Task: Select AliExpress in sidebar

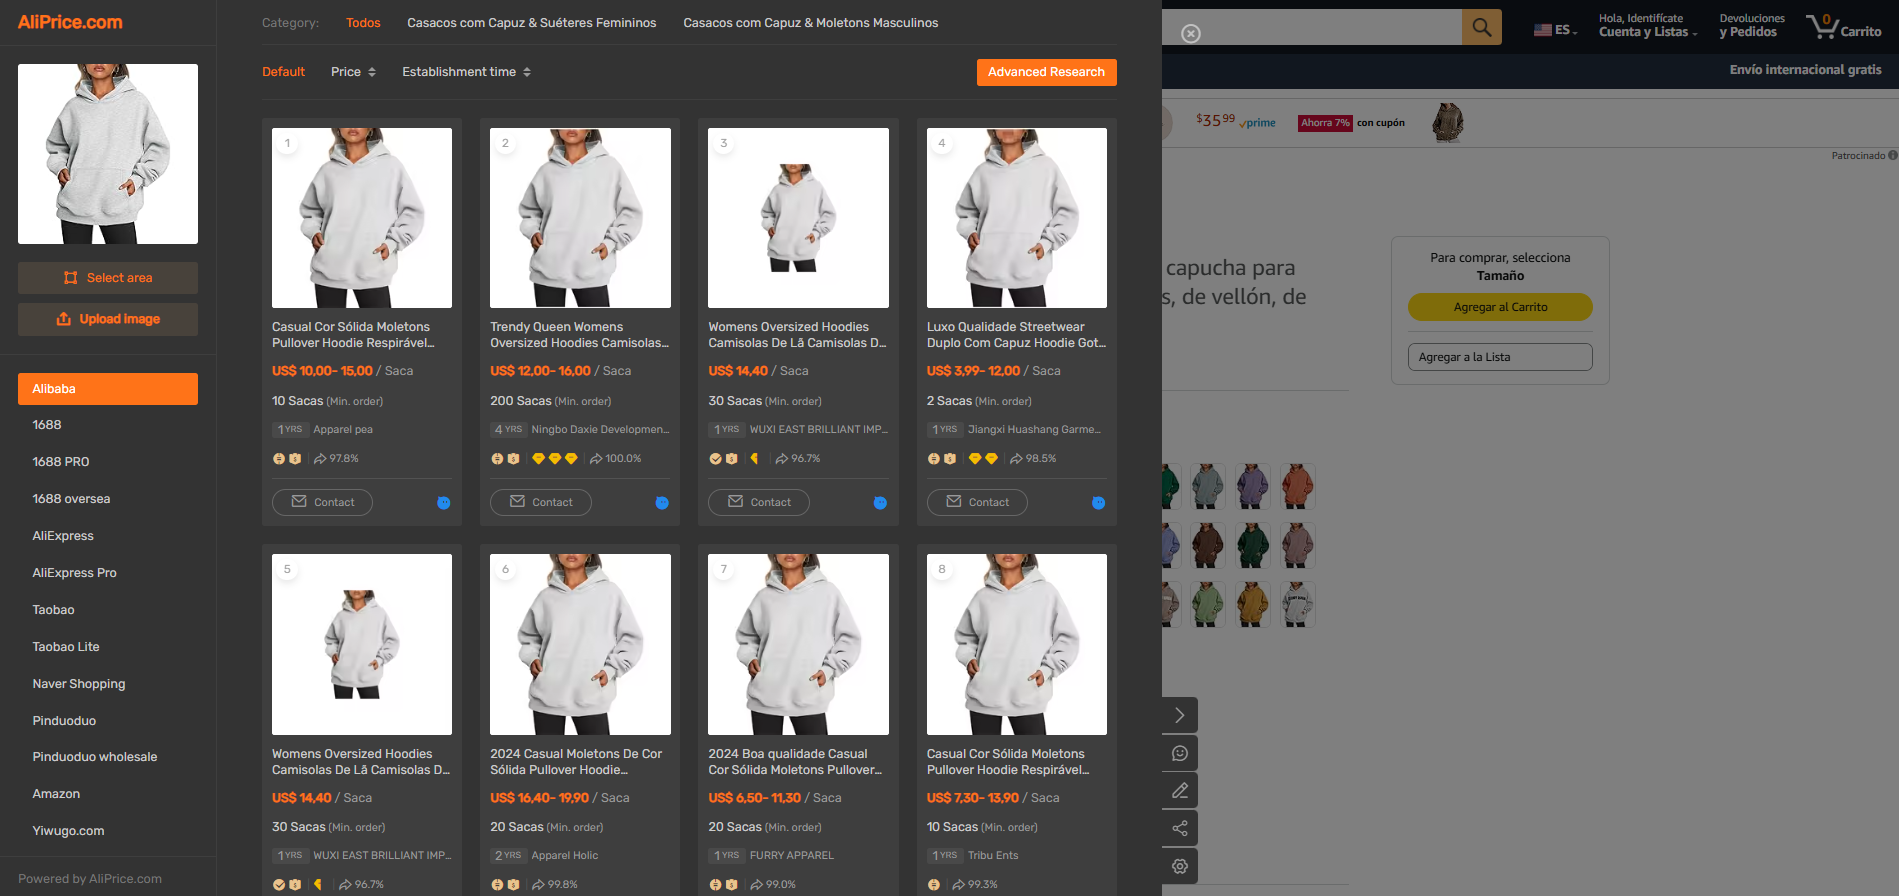Action: (108, 536)
